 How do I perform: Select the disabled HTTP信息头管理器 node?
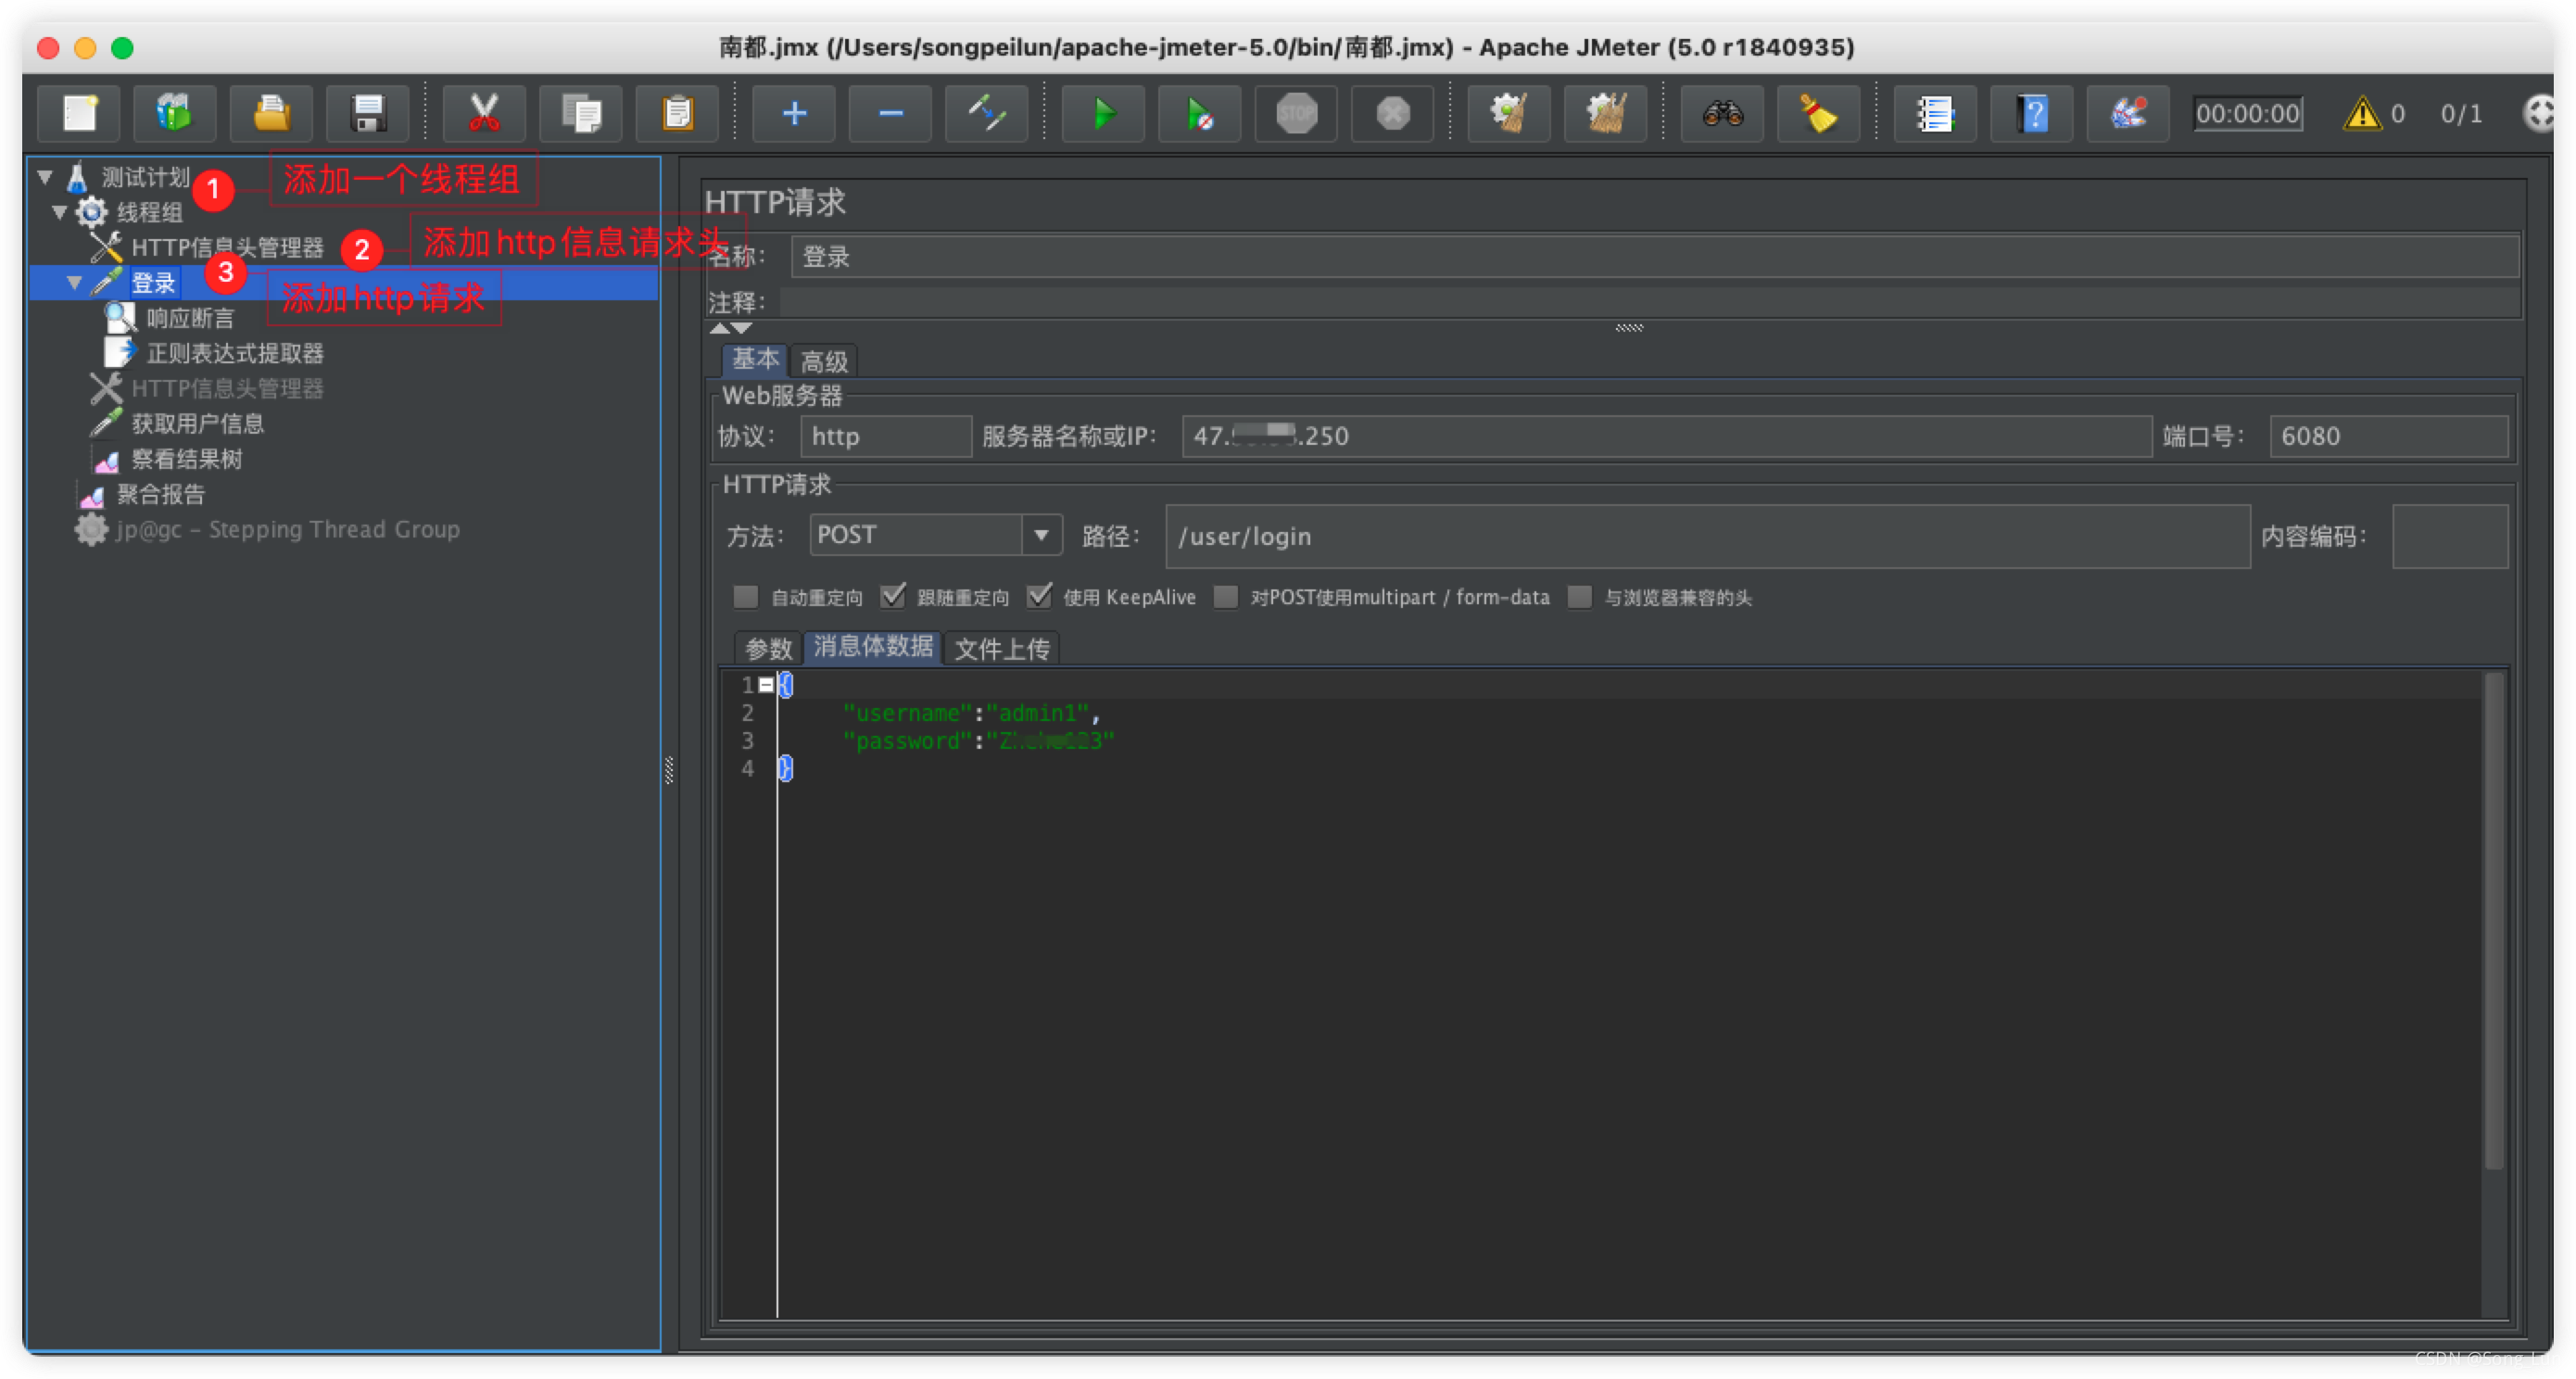[227, 388]
